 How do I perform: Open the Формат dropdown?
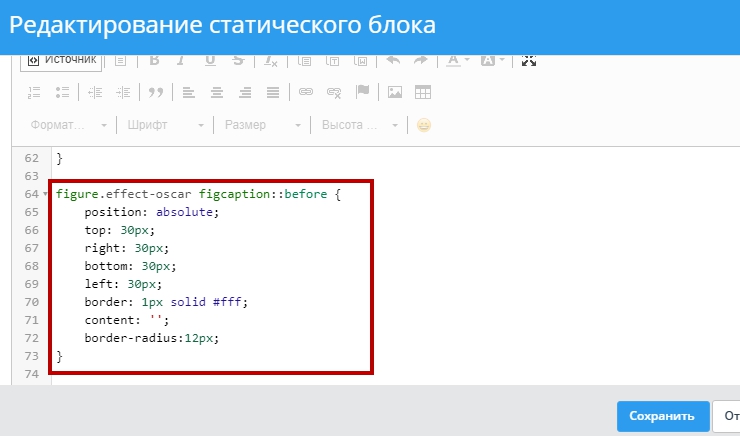tap(69, 125)
